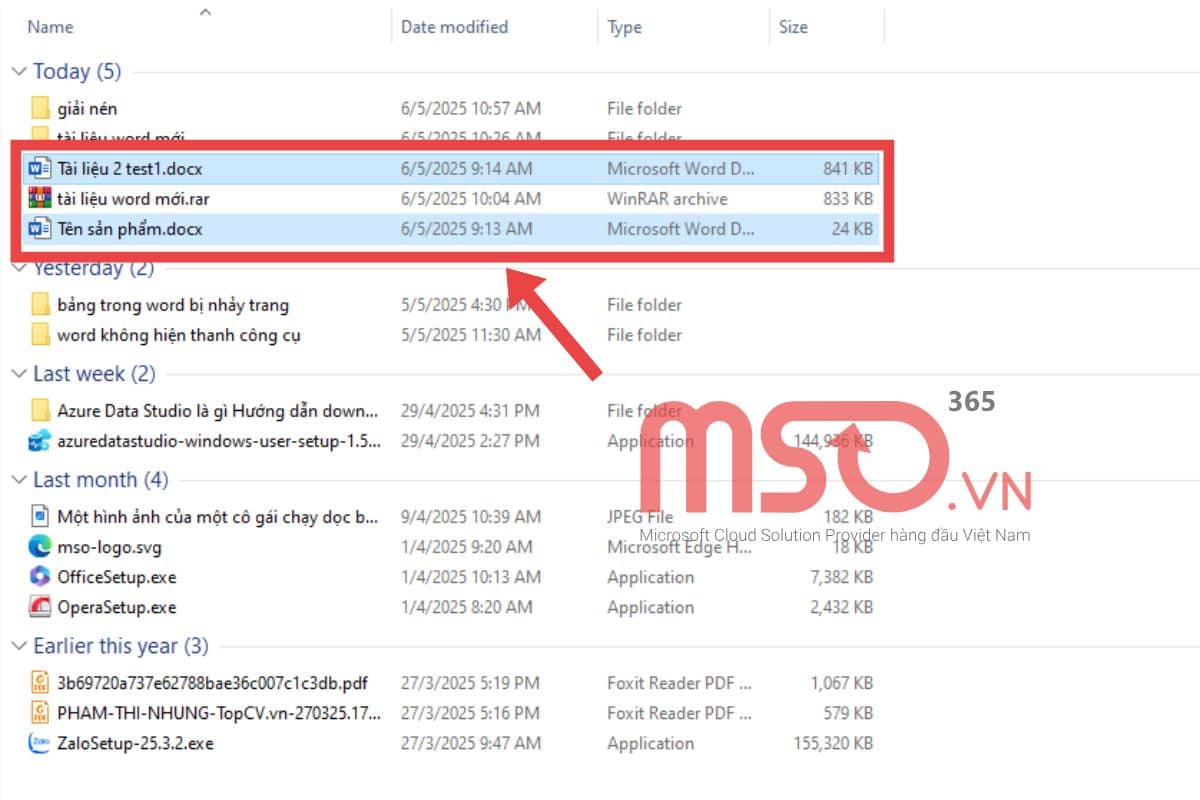Click folder icon of bảng trong word bị nhảy trang
The height and width of the screenshot is (800, 1200).
tap(40, 304)
